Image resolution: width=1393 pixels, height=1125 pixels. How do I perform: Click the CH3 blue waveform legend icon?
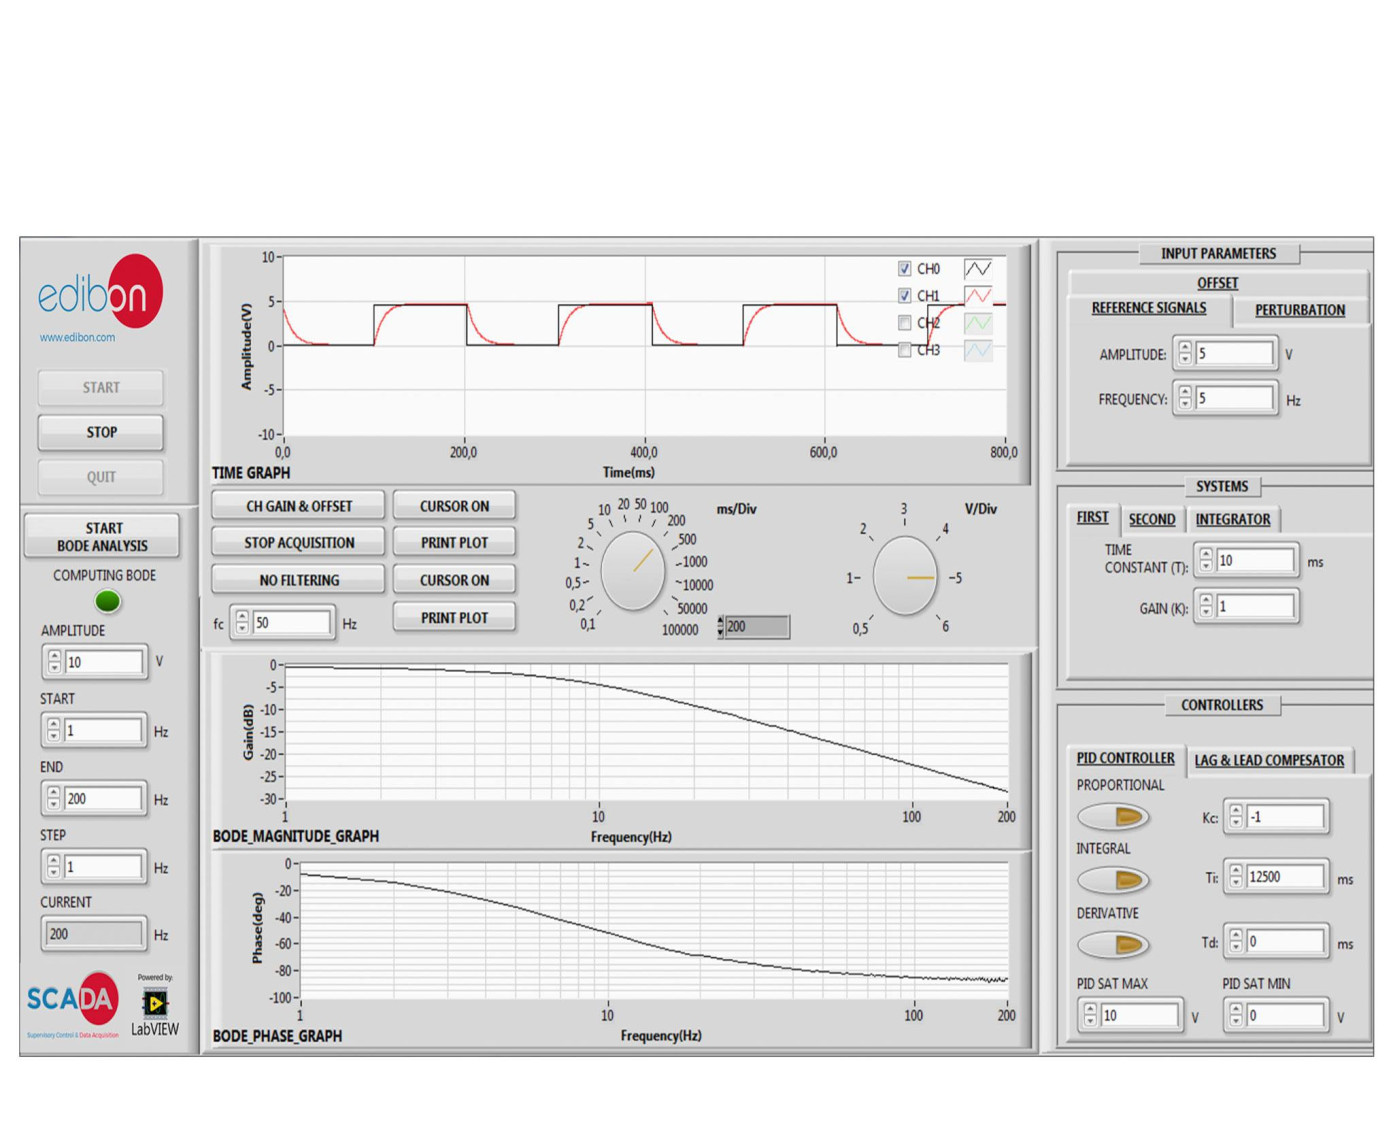pos(978,350)
